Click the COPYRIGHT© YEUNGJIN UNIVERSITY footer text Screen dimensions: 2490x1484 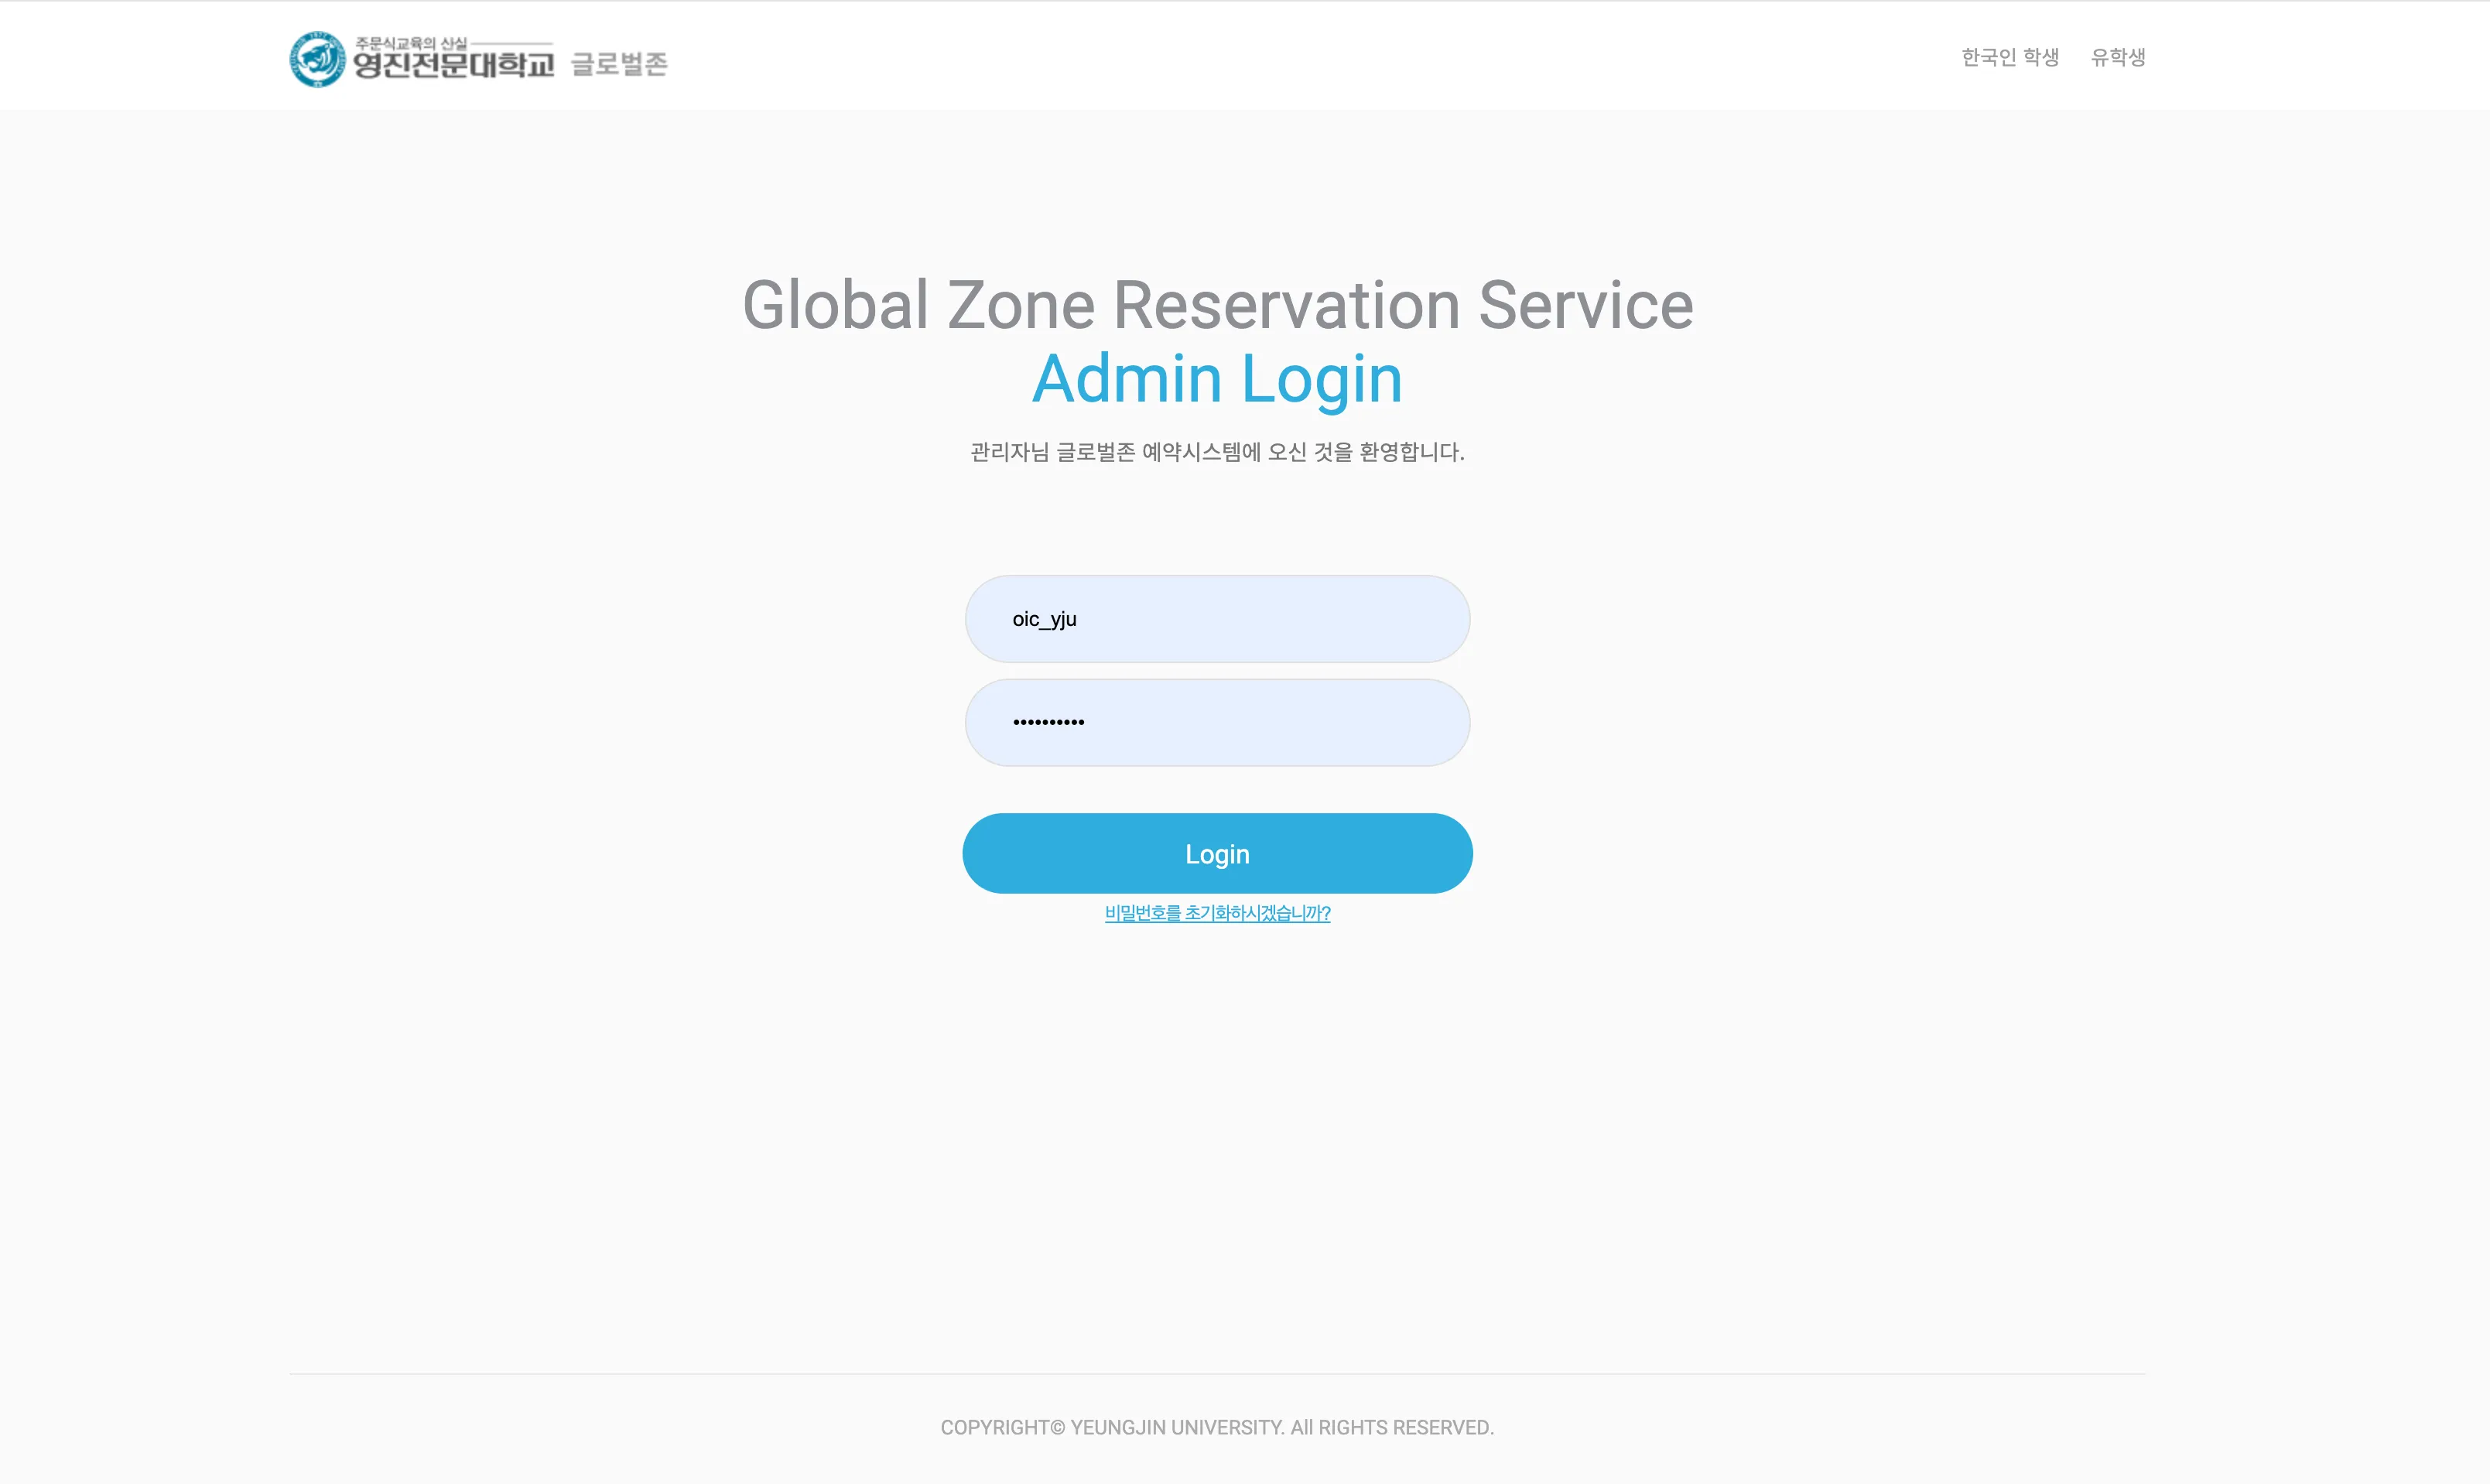click(x=1112, y=1427)
